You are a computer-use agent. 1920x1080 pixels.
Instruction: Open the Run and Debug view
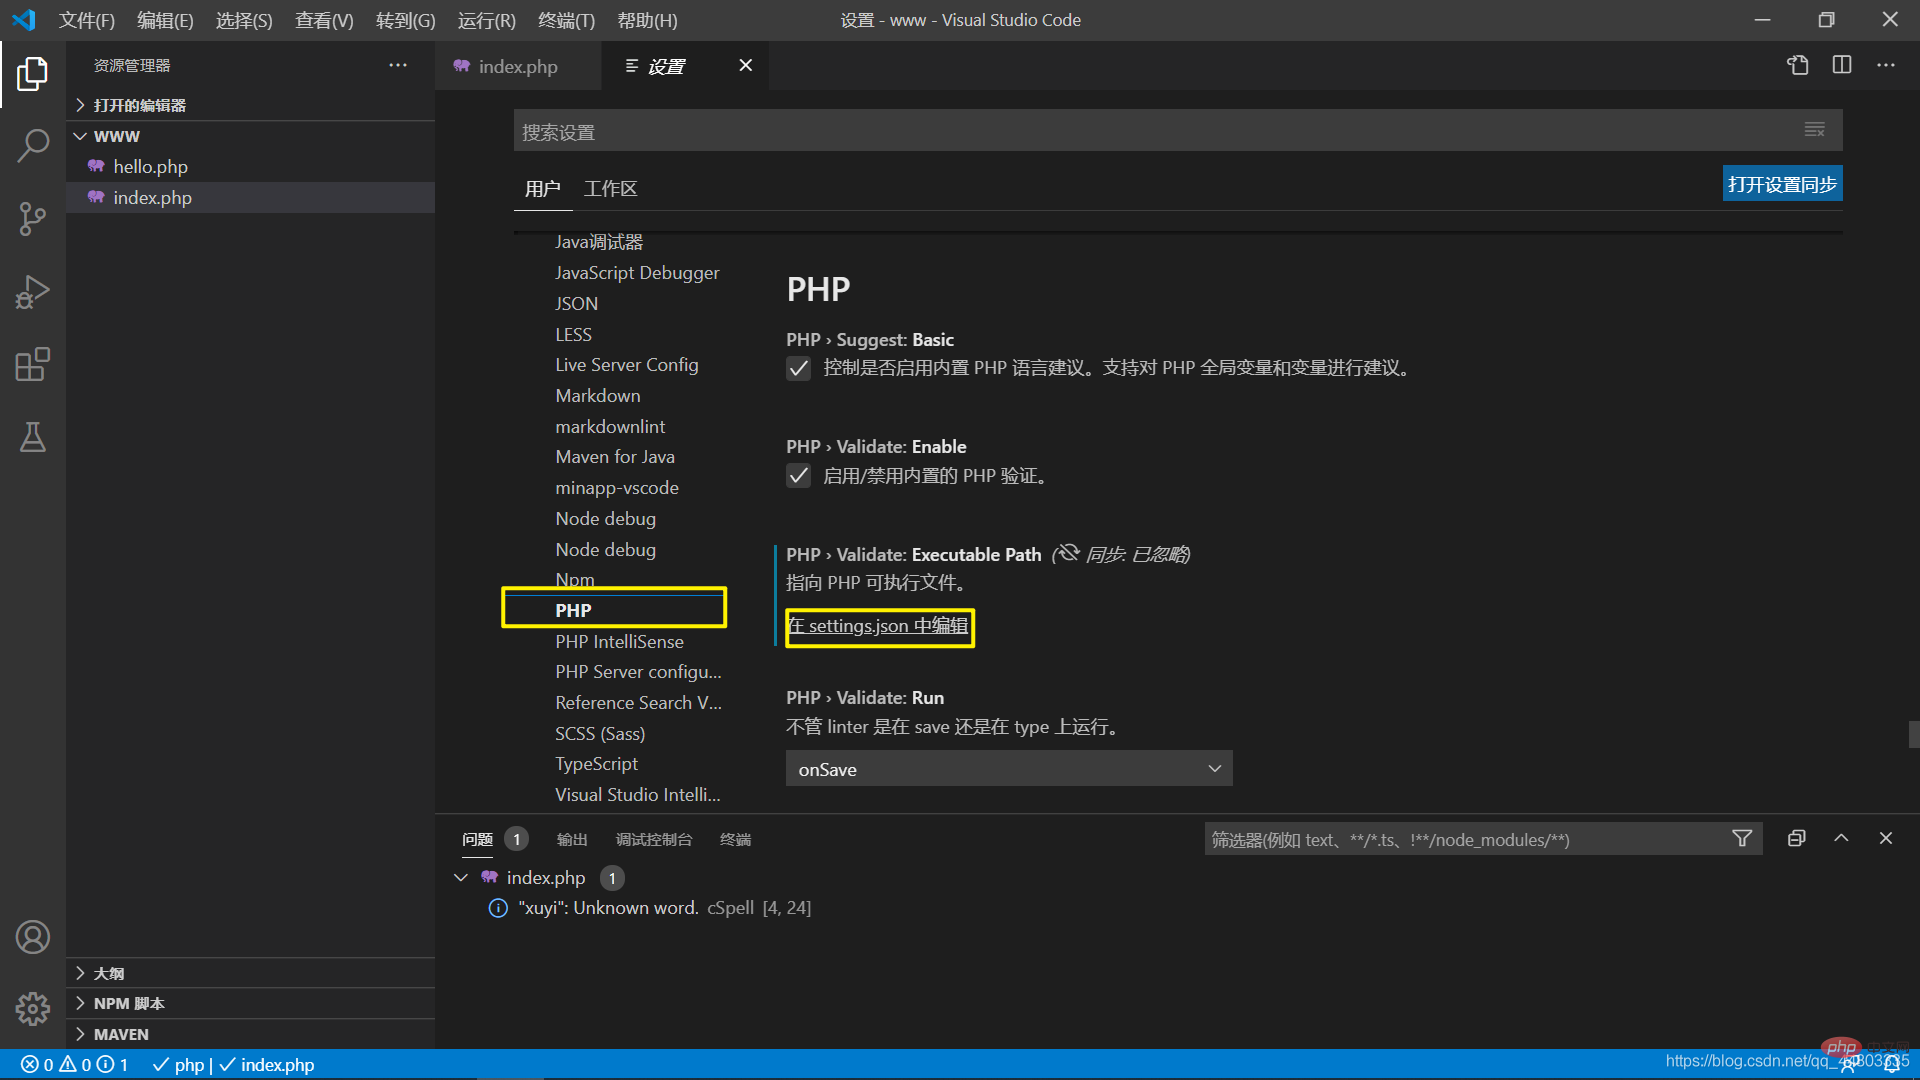pyautogui.click(x=32, y=292)
